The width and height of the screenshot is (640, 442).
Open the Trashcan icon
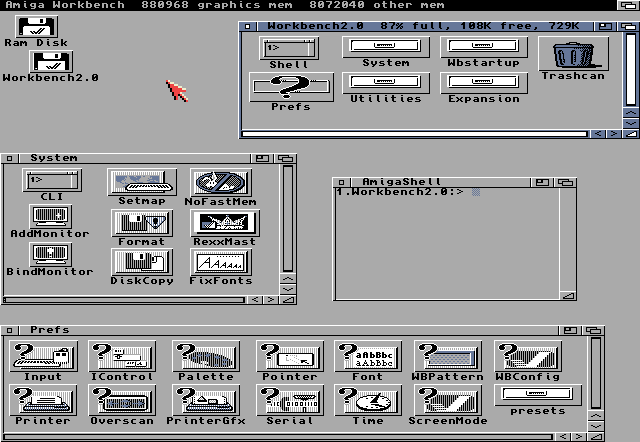[x=573, y=54]
